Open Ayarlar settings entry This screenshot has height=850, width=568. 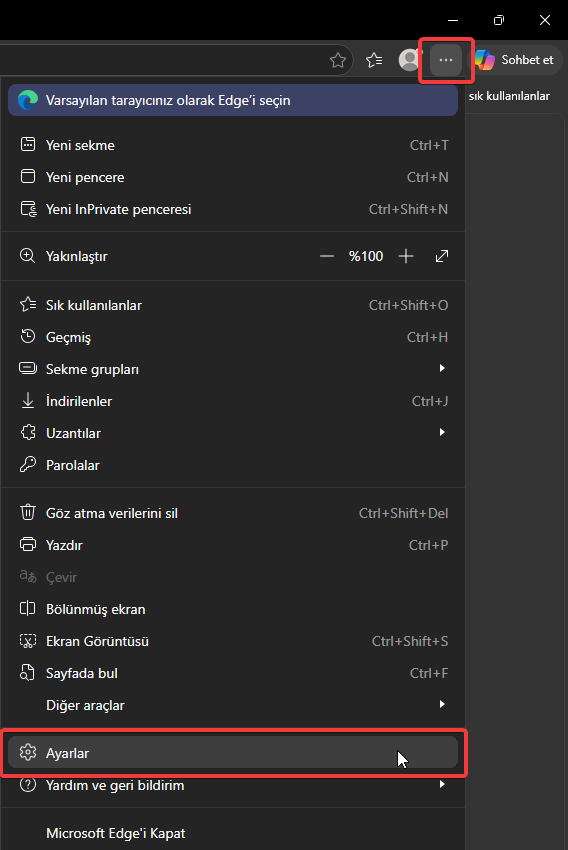tap(233, 752)
